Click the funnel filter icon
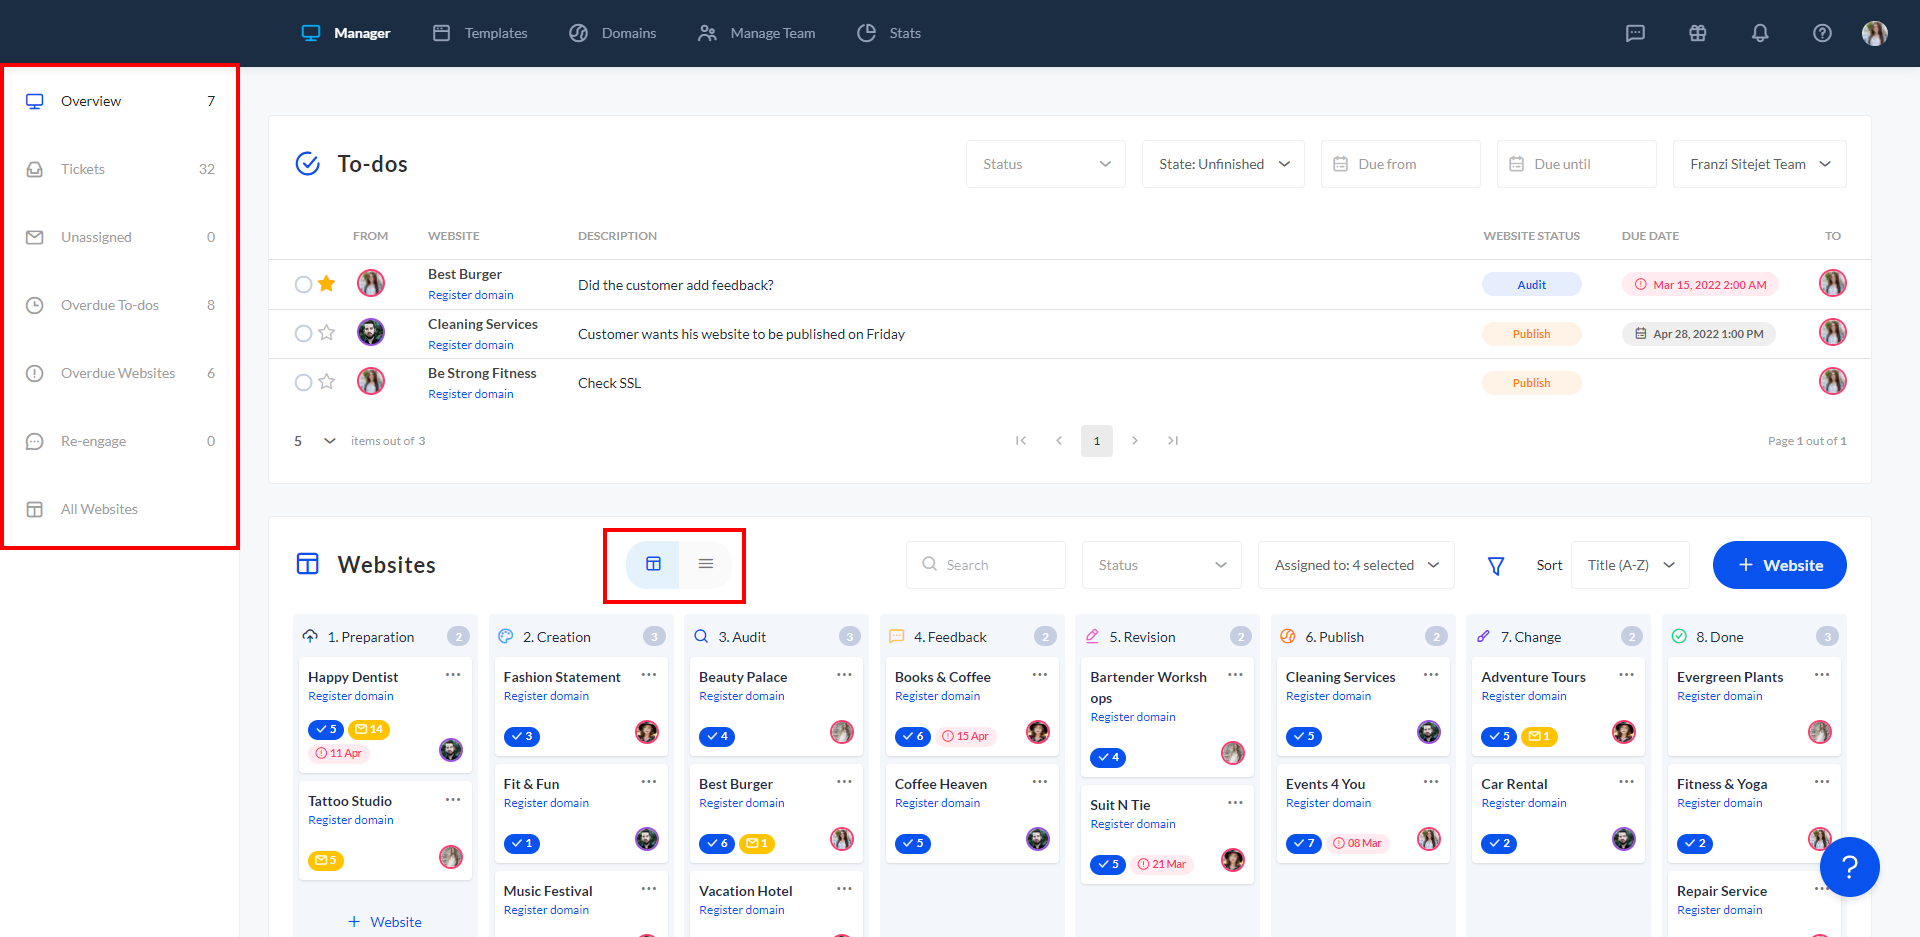Viewport: 1920px width, 937px height. pyautogui.click(x=1496, y=566)
